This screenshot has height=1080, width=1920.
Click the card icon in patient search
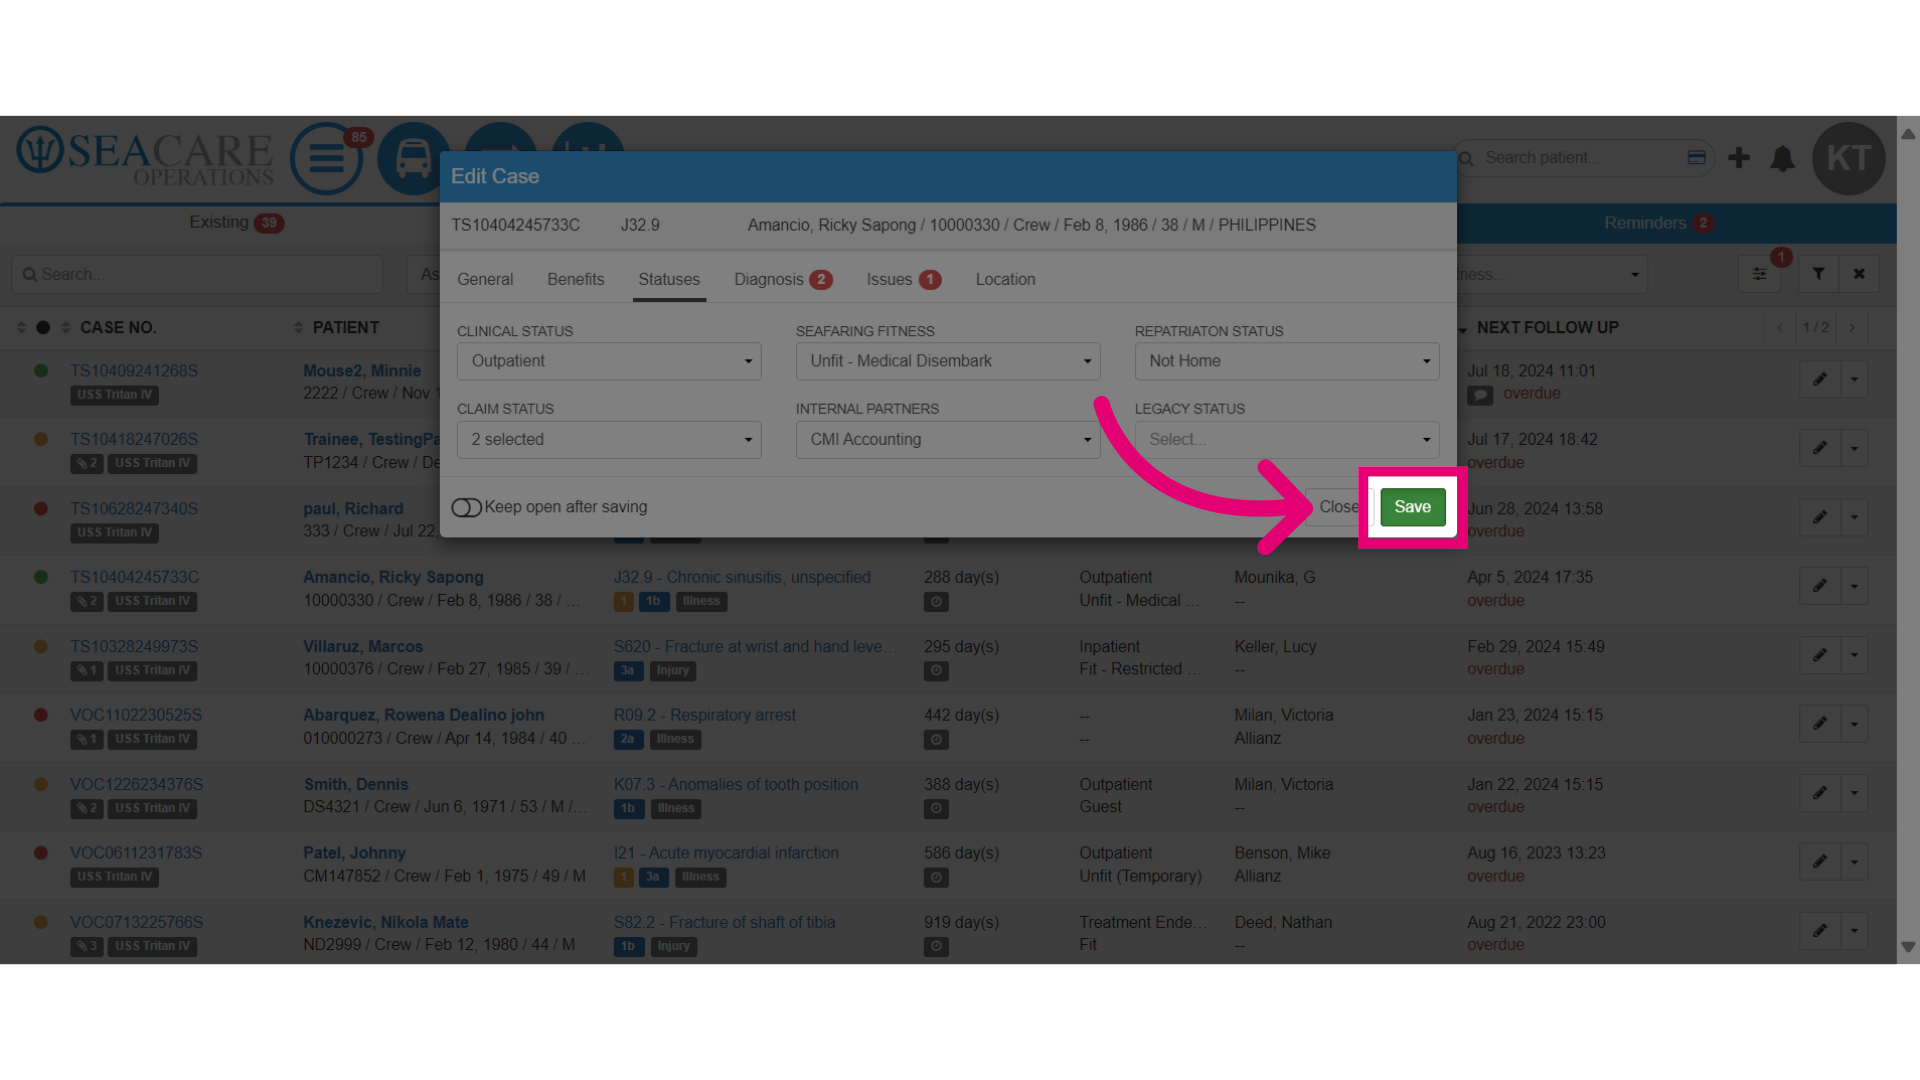[x=1696, y=157]
